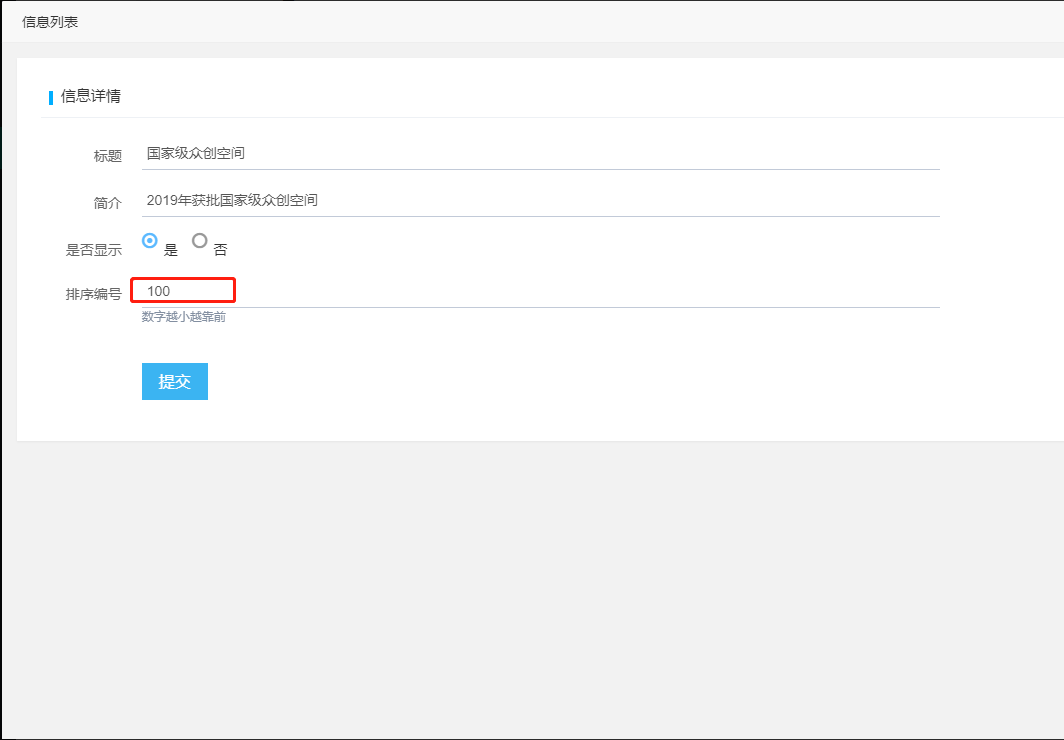Click the text 2019年获批国家级众创空间
The image size is (1064, 740).
tap(232, 200)
